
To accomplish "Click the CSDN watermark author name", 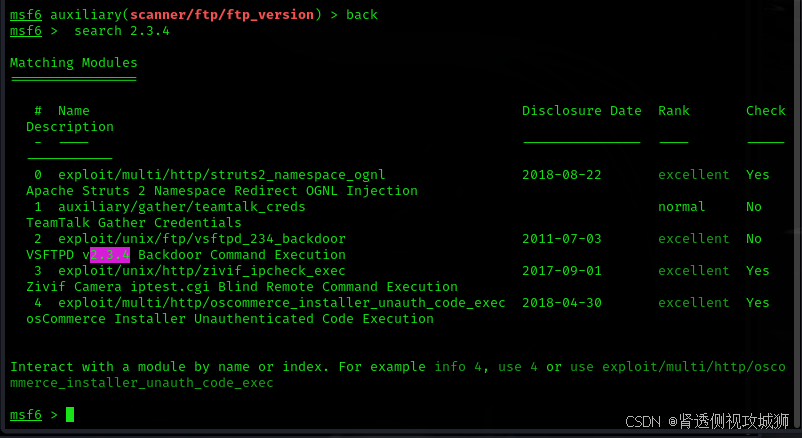I will coord(733,422).
